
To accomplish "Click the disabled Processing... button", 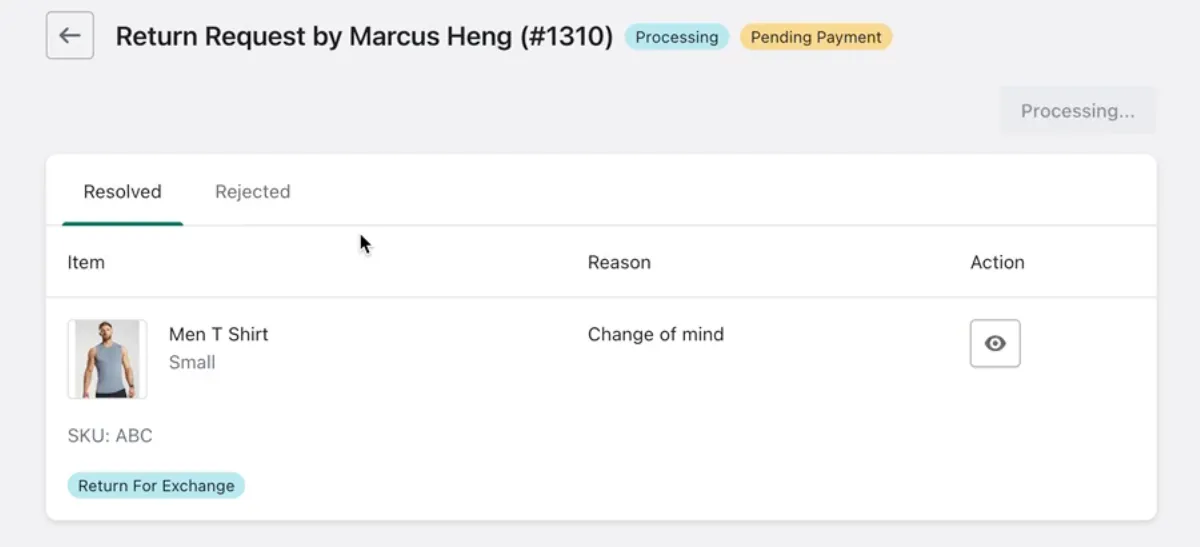I will [1078, 111].
